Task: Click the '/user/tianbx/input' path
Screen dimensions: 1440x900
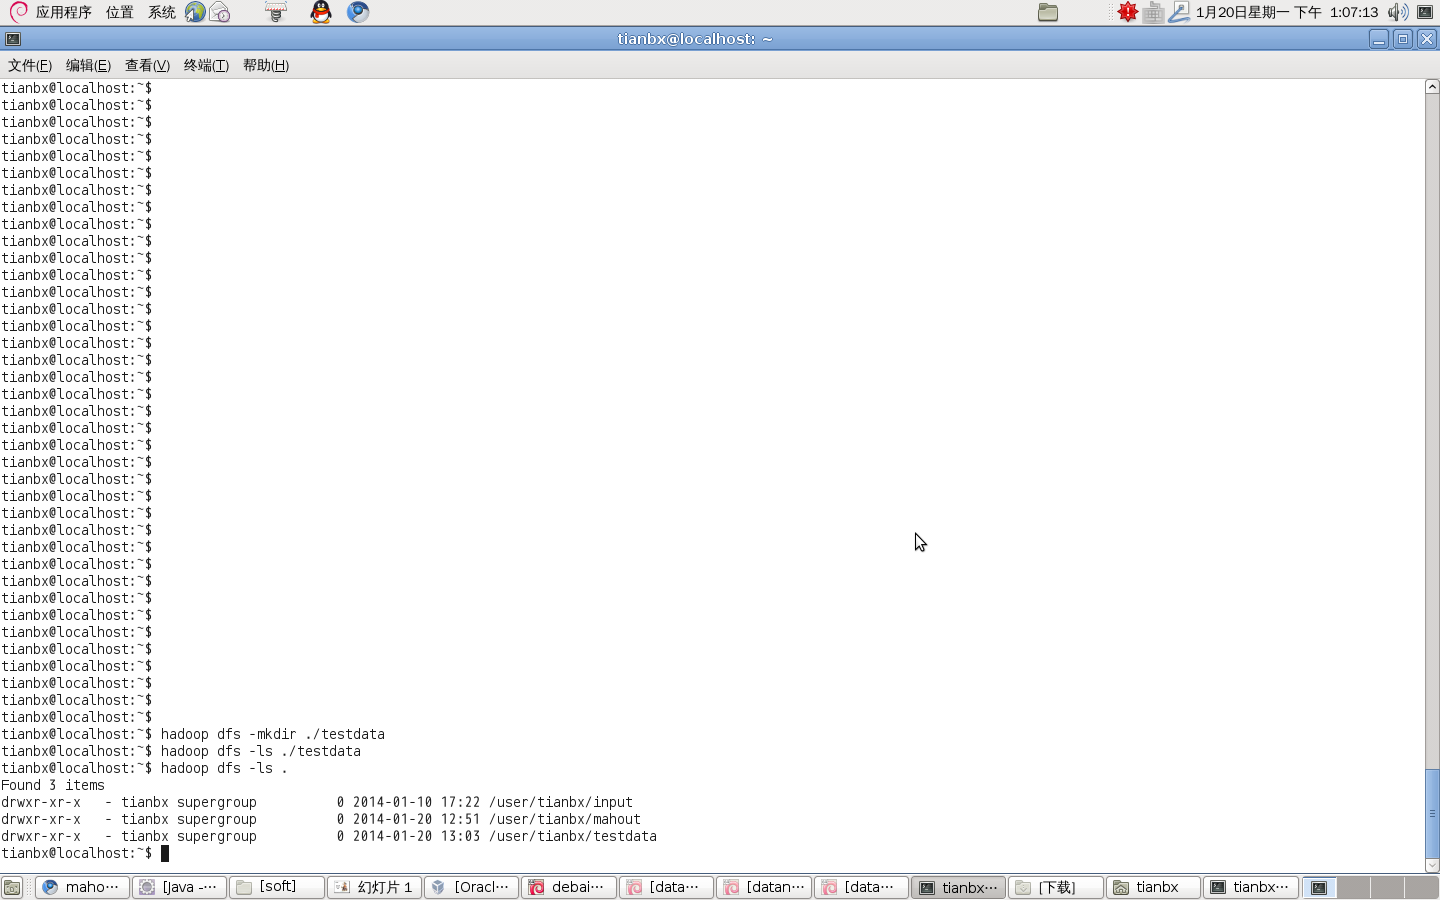Action: (561, 802)
